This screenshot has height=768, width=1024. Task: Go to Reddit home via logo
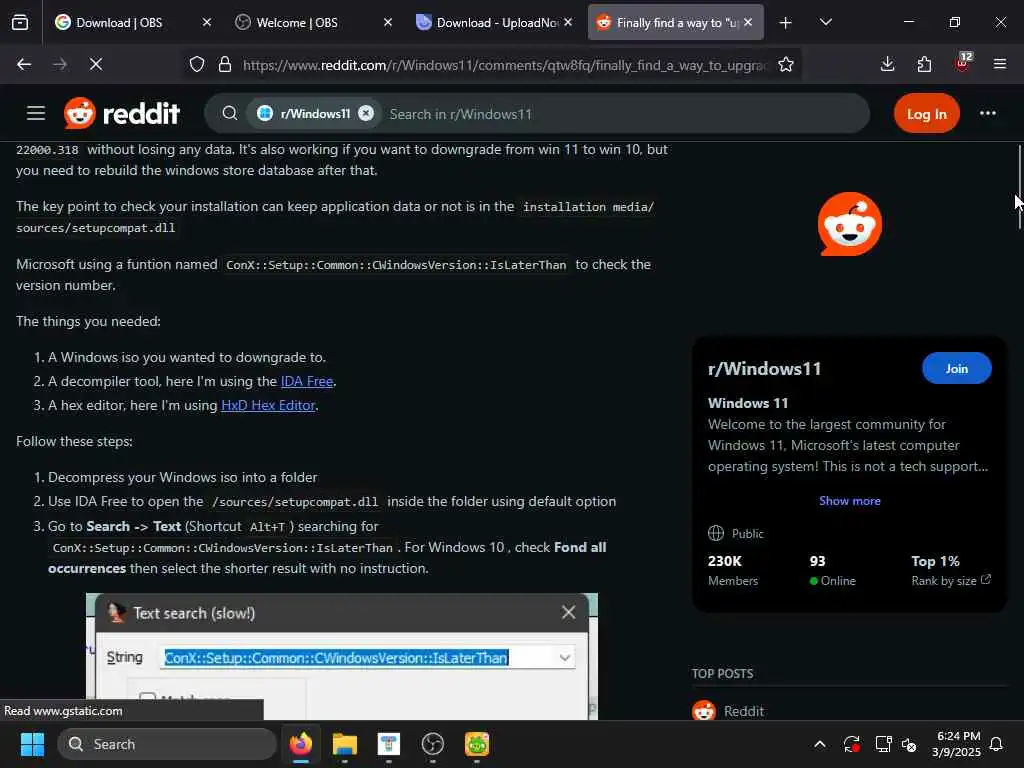click(x=122, y=114)
